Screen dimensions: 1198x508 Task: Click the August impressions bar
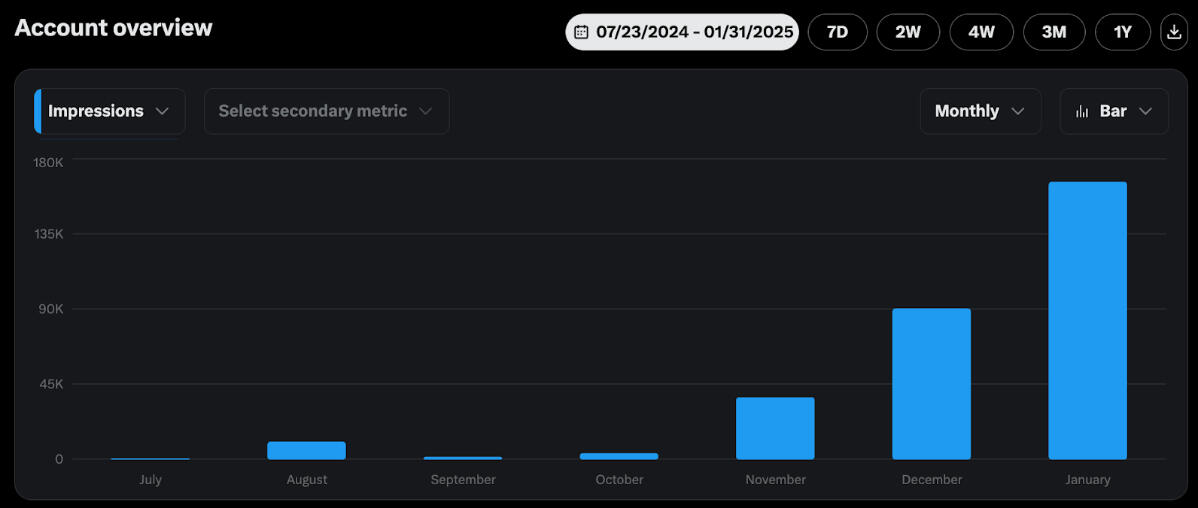306,451
